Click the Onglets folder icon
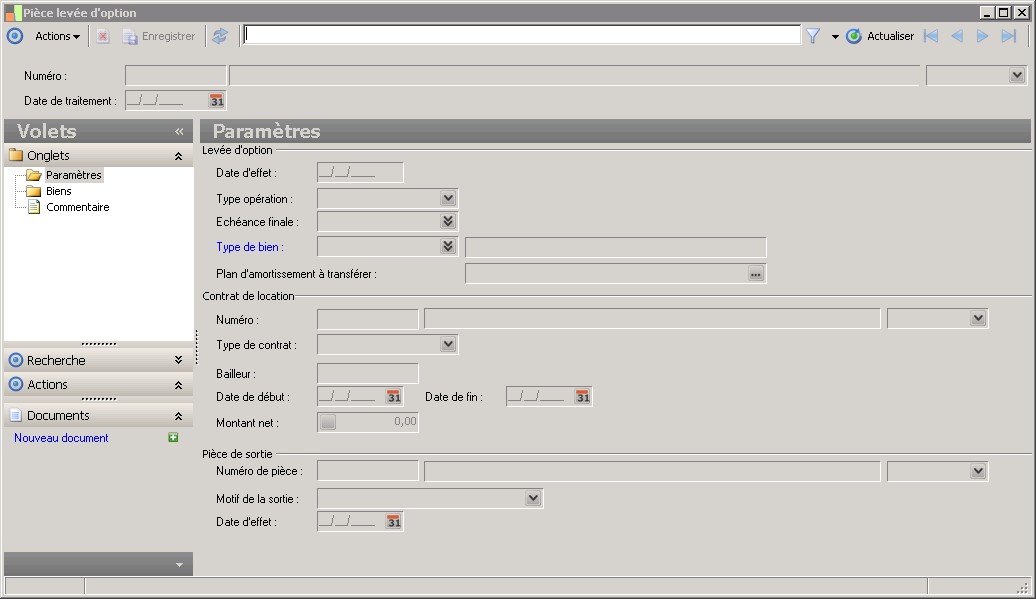1036x599 pixels. click(16, 155)
